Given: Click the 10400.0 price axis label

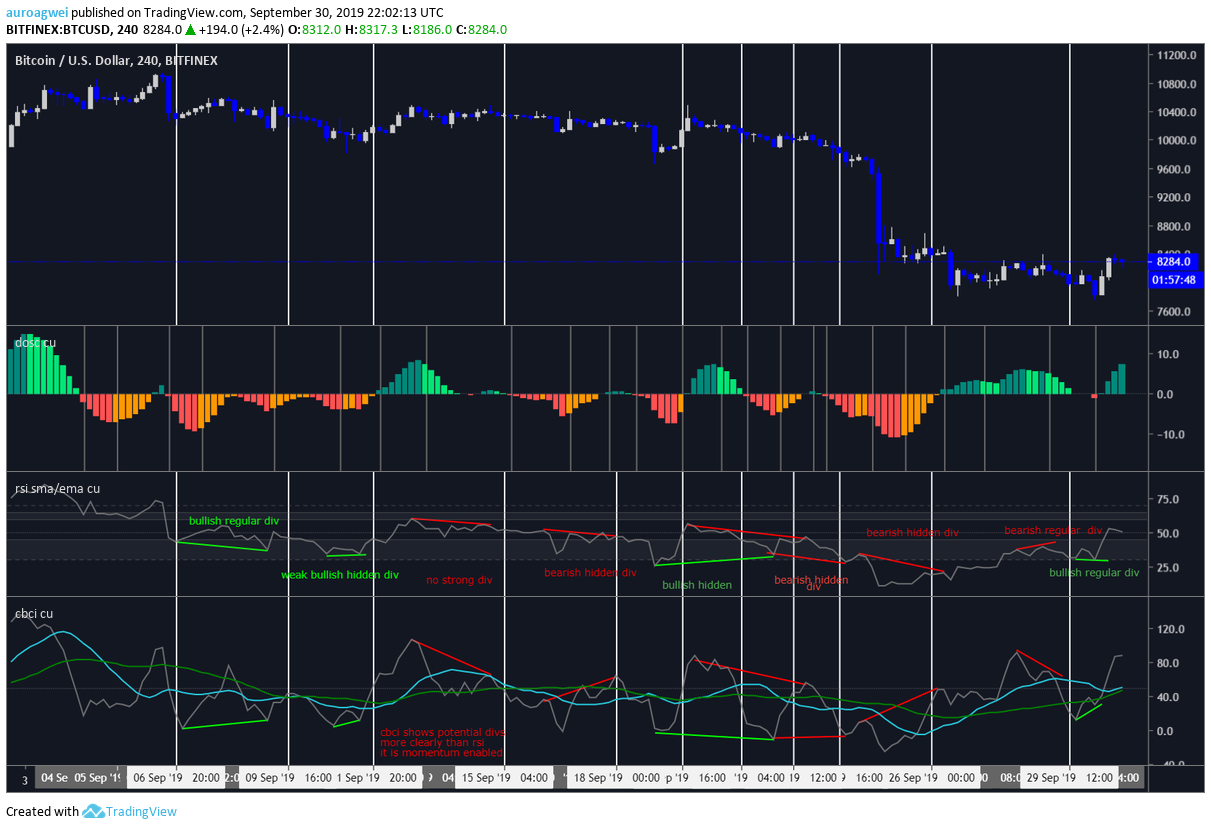Looking at the screenshot, I should click(1175, 112).
